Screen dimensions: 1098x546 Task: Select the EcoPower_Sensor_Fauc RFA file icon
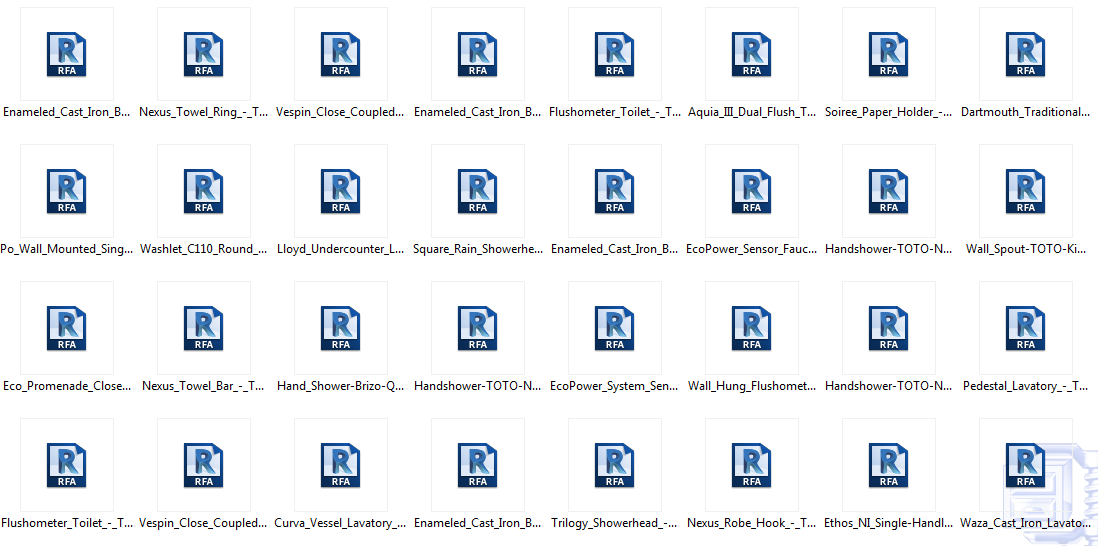[x=751, y=191]
